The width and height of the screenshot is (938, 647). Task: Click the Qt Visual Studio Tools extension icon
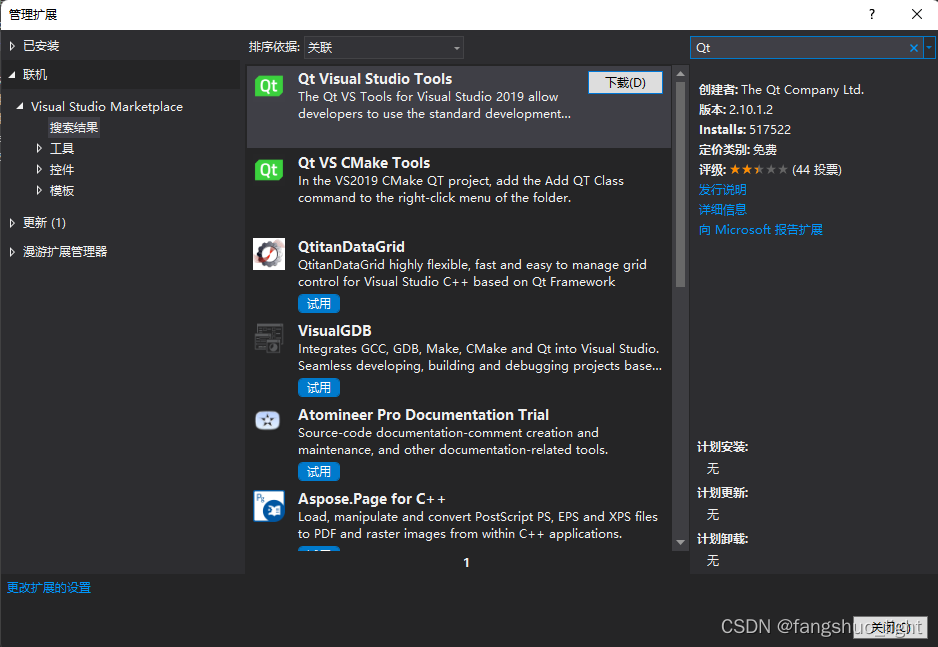tap(269, 86)
